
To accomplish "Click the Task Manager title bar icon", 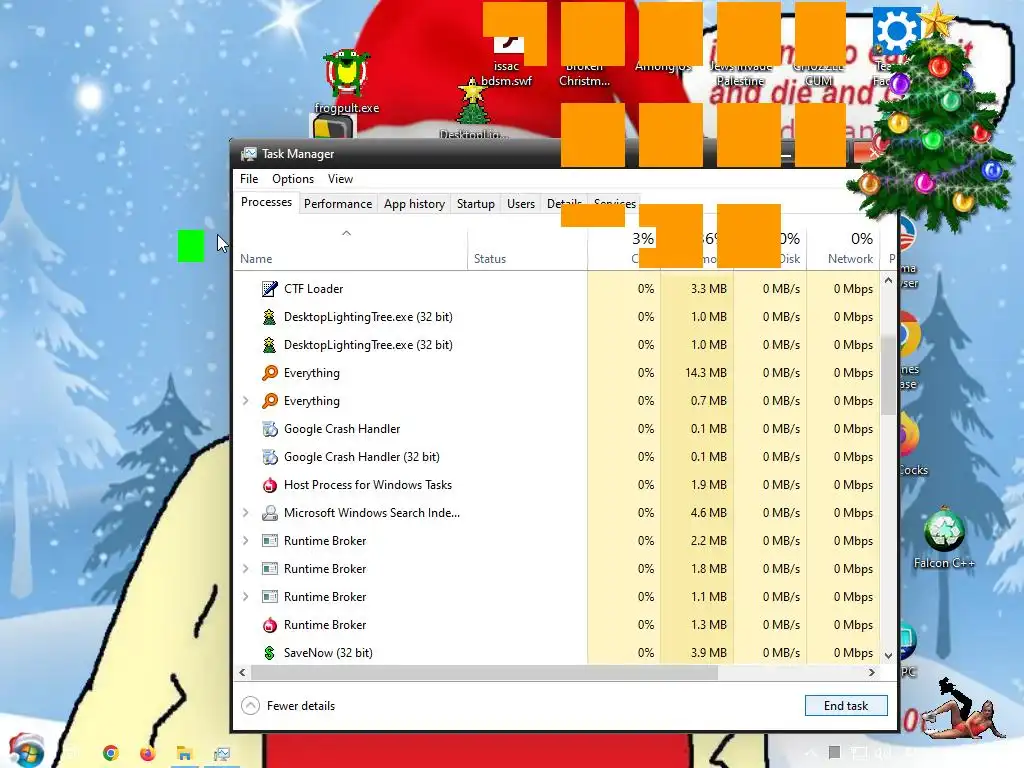I will [249, 154].
